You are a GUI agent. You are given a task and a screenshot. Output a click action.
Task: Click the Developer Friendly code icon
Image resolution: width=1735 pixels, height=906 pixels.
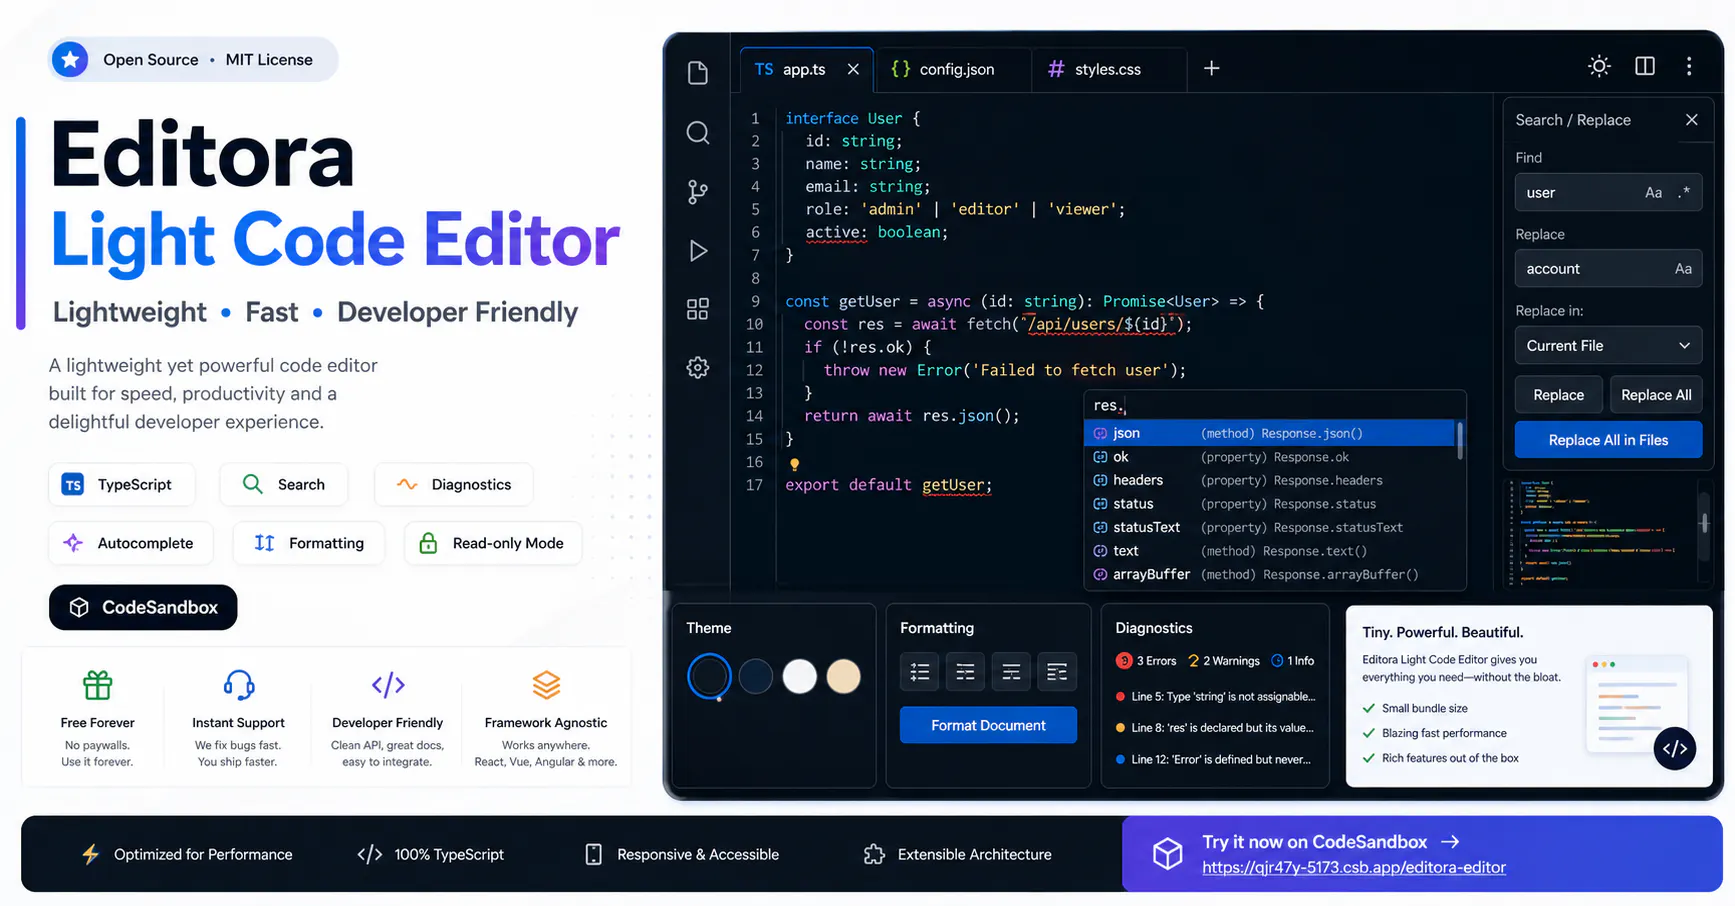point(388,685)
